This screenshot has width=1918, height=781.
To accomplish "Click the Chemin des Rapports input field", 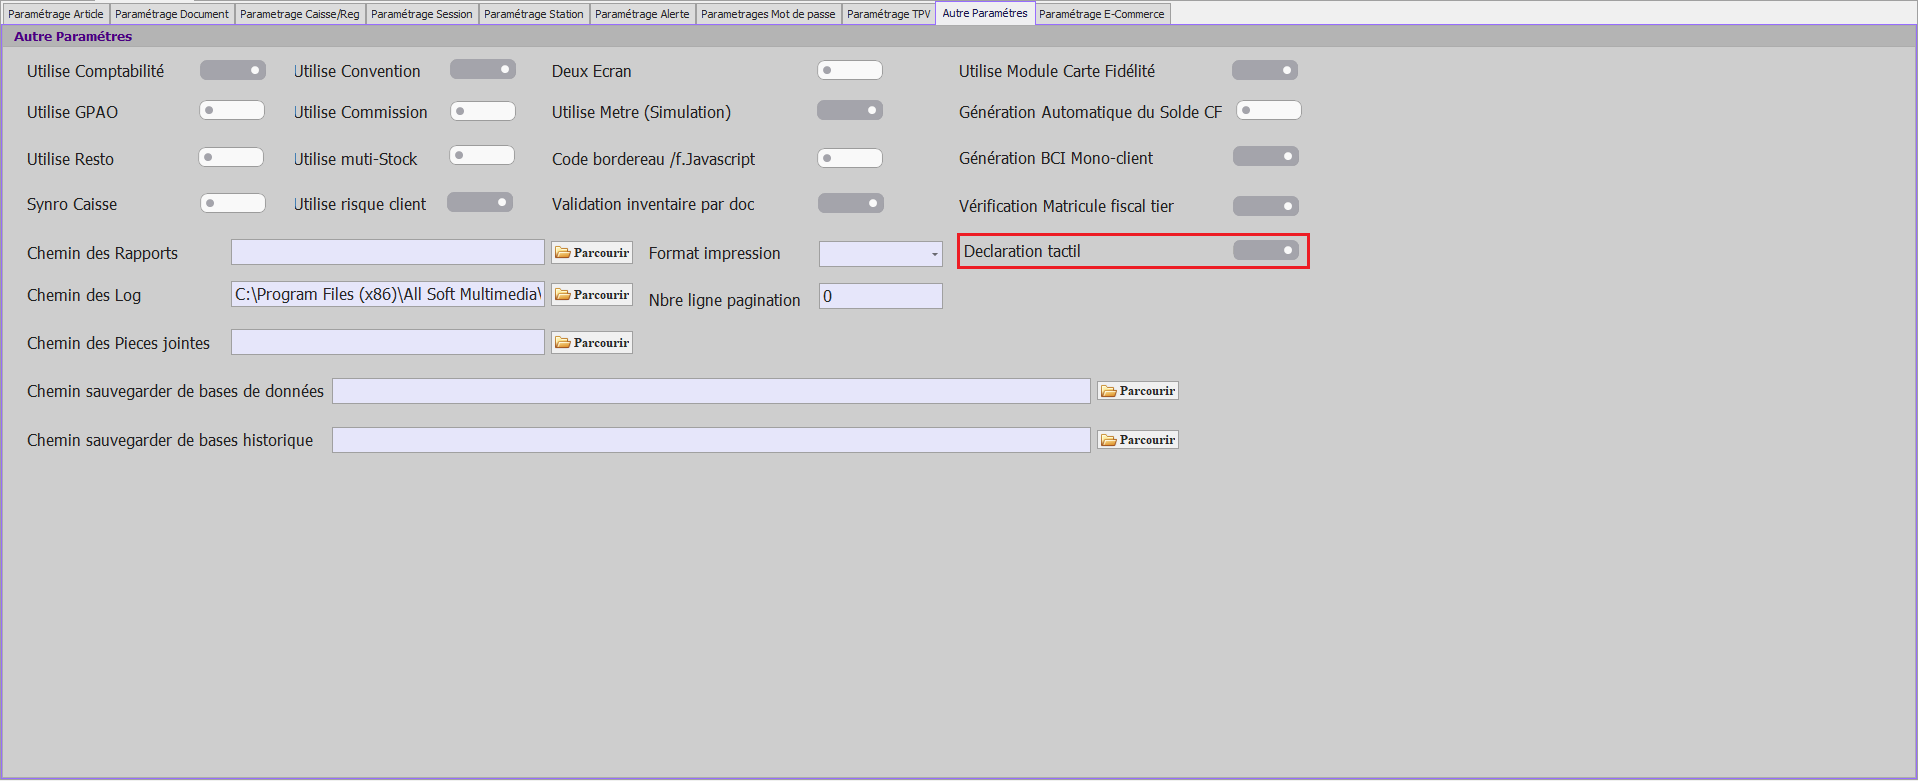I will click(388, 252).
